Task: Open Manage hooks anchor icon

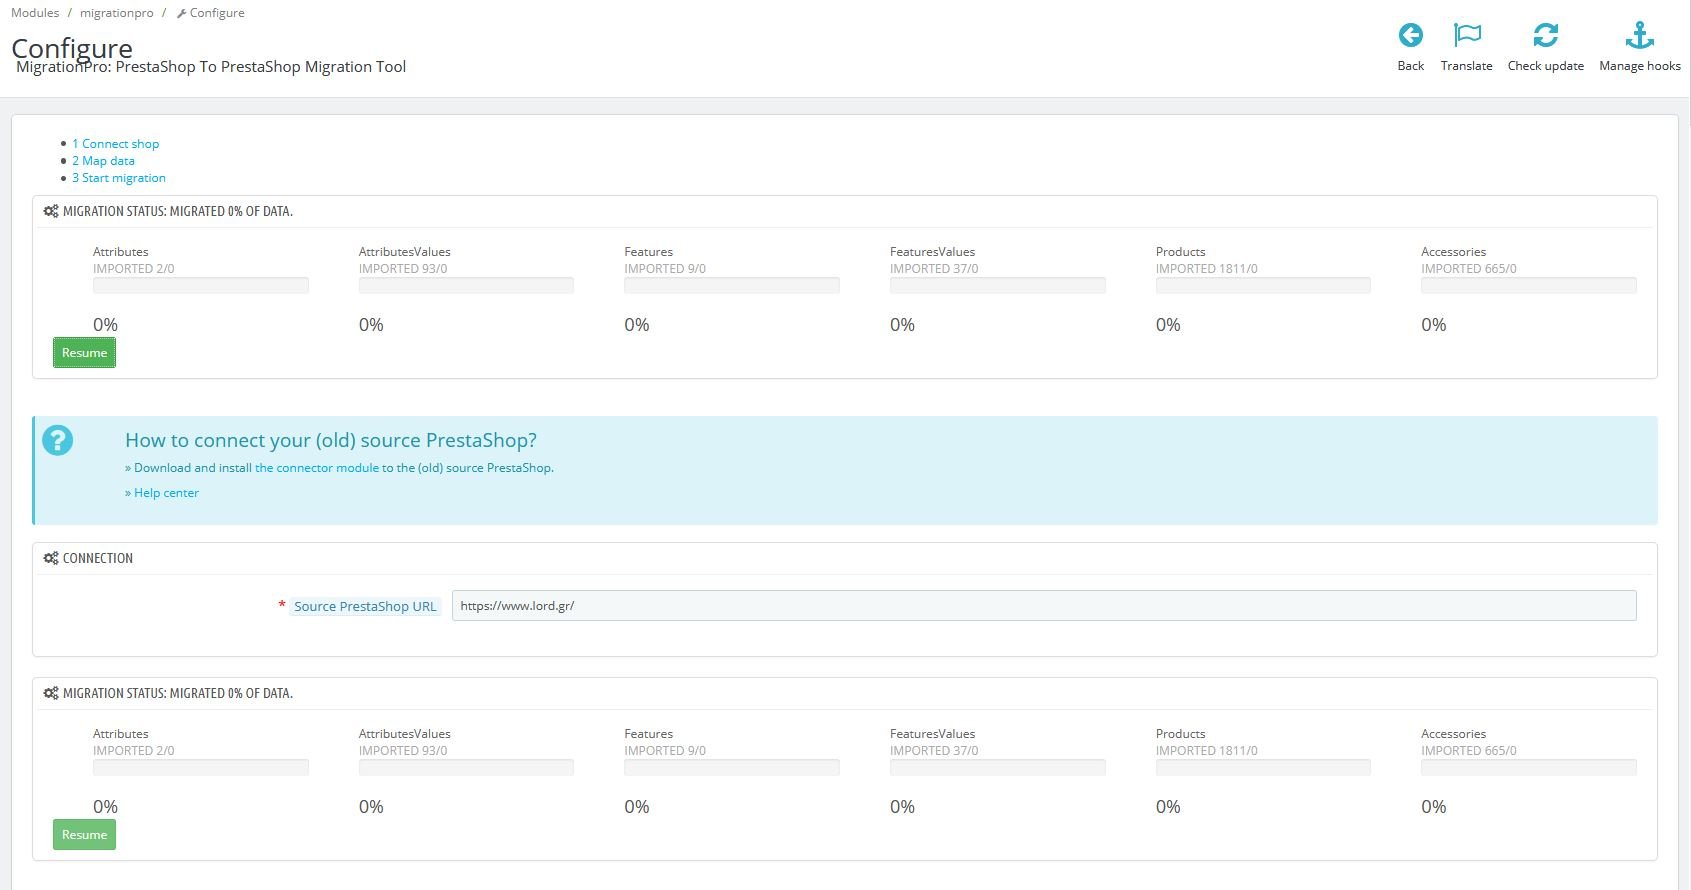Action: click(x=1639, y=36)
